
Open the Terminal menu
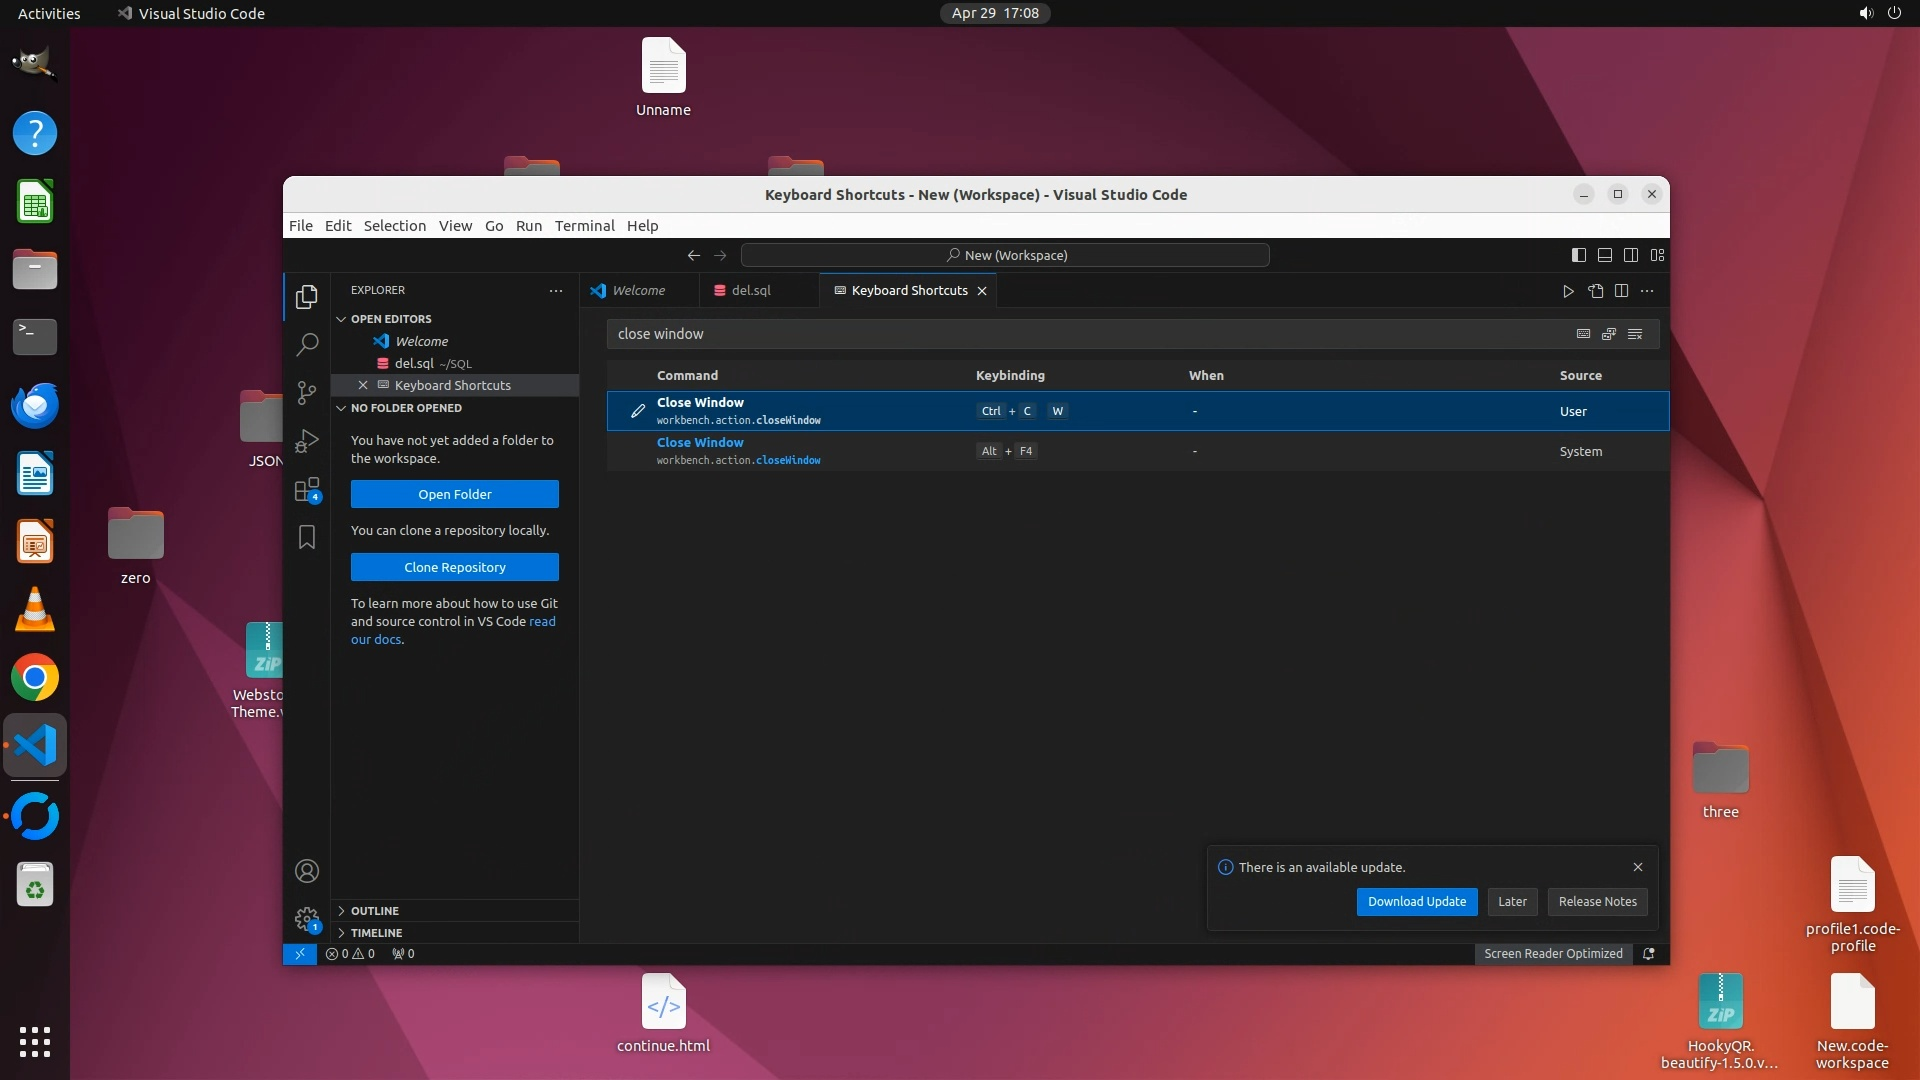pyautogui.click(x=584, y=226)
